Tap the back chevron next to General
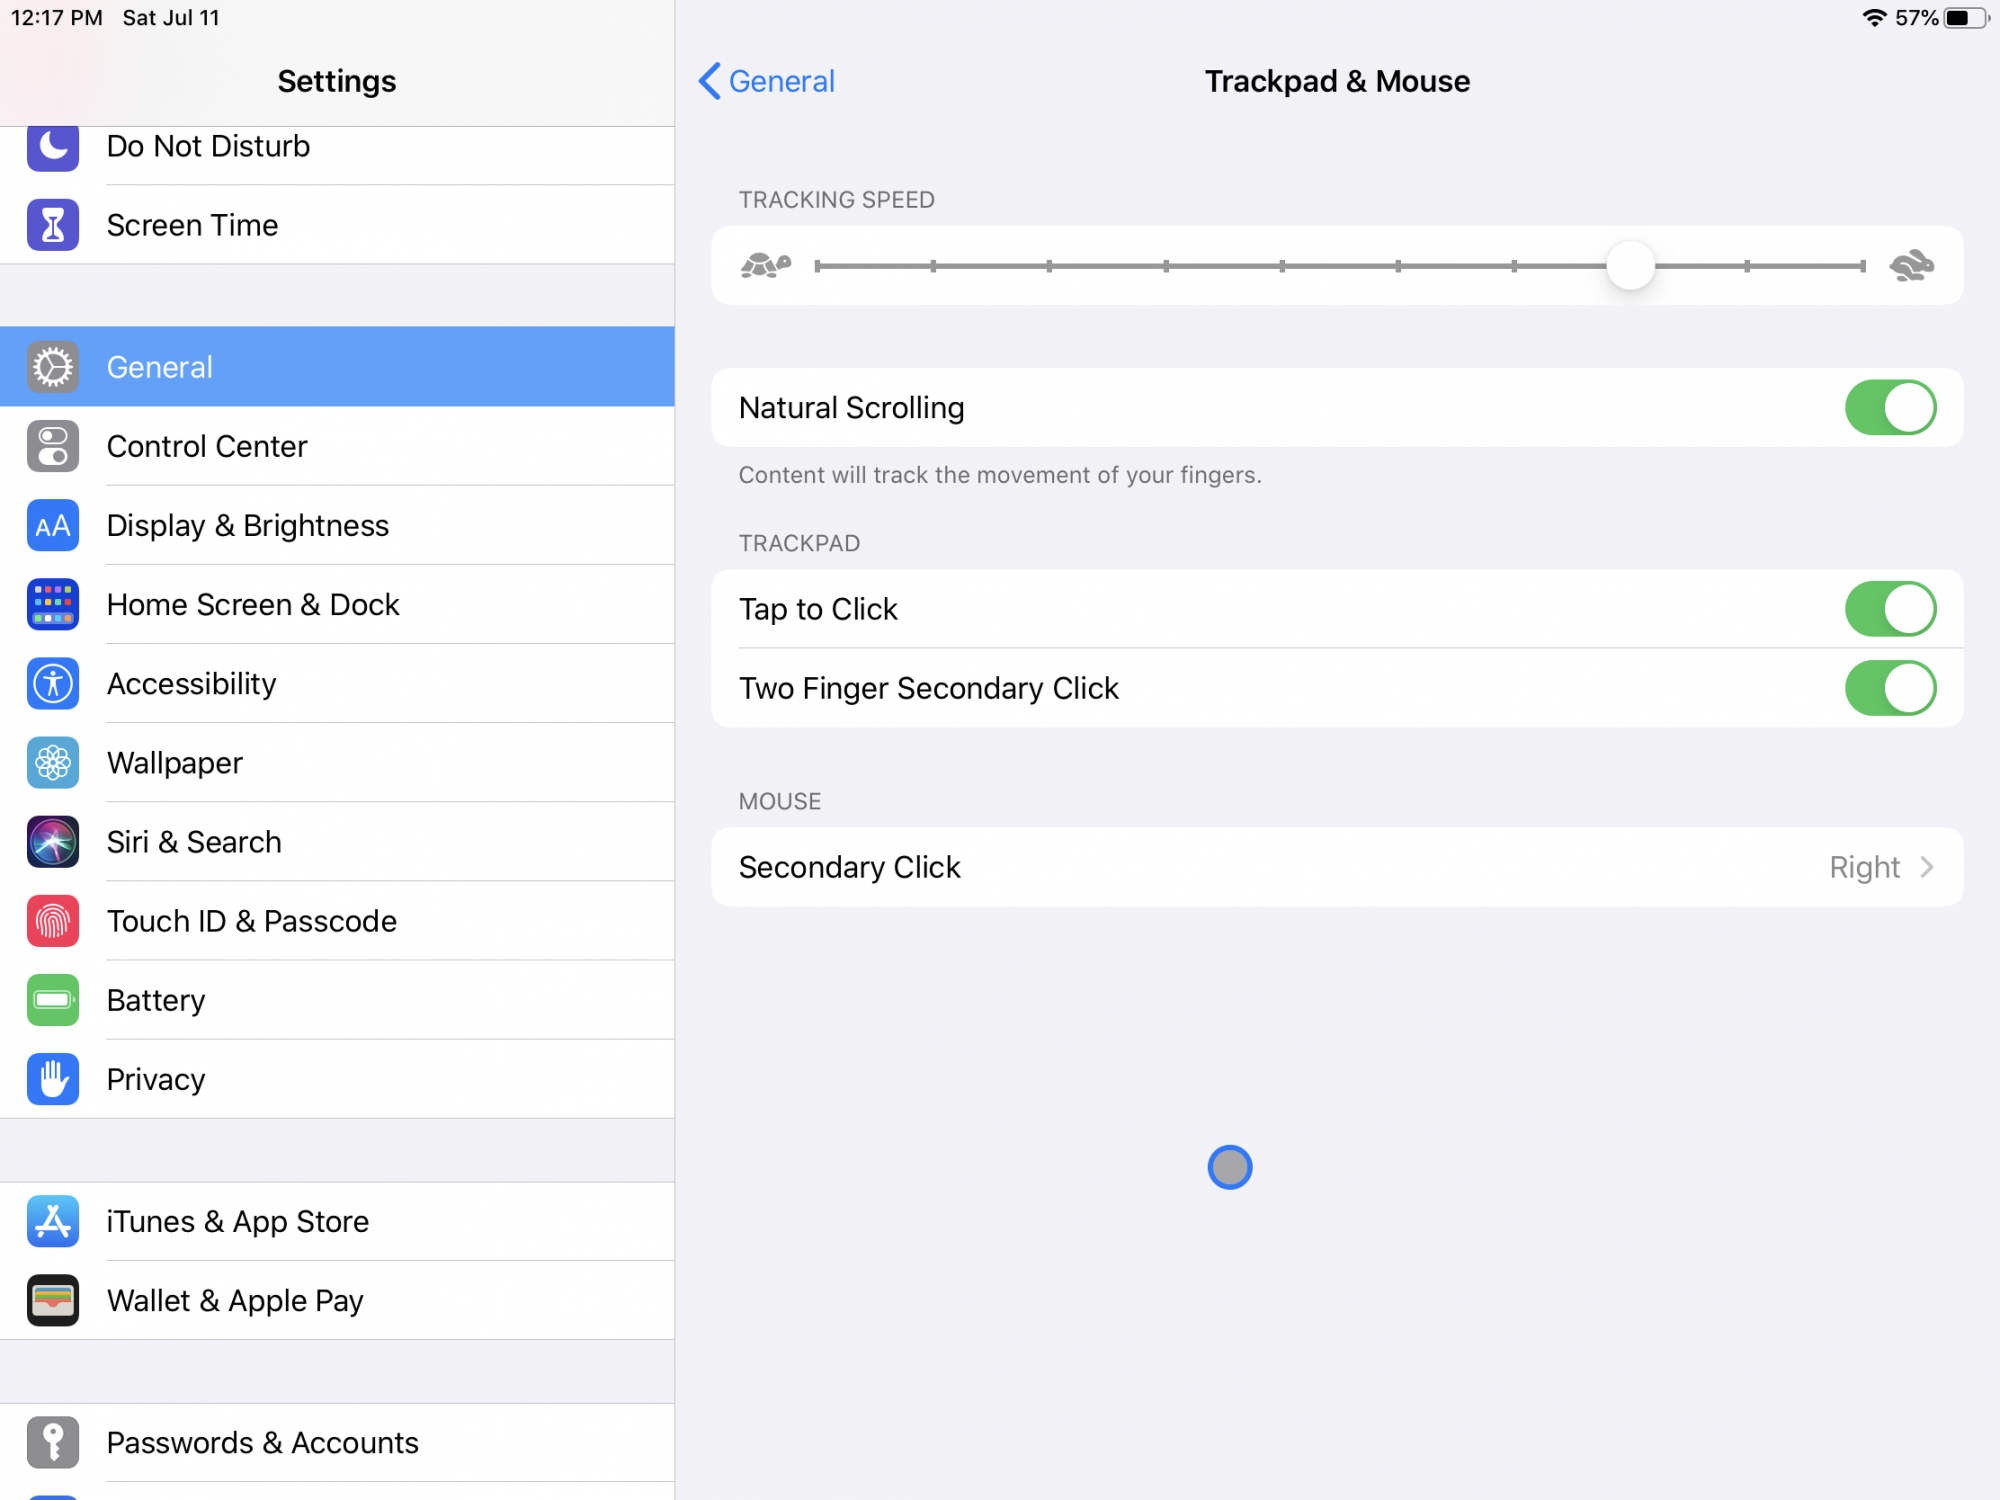2000x1500 pixels. pos(710,81)
